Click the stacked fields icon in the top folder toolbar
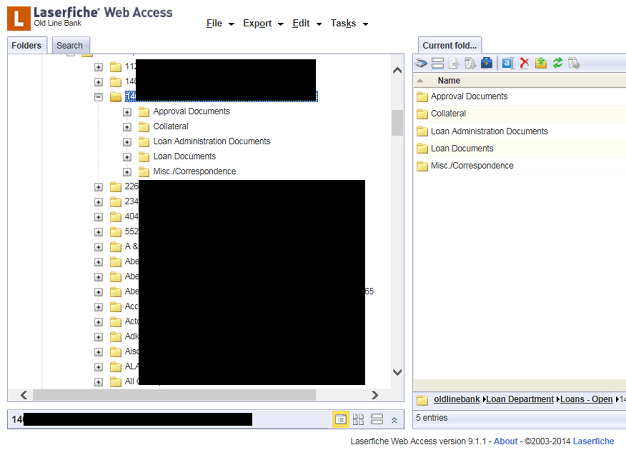This screenshot has height=450, width=626. pos(438,63)
